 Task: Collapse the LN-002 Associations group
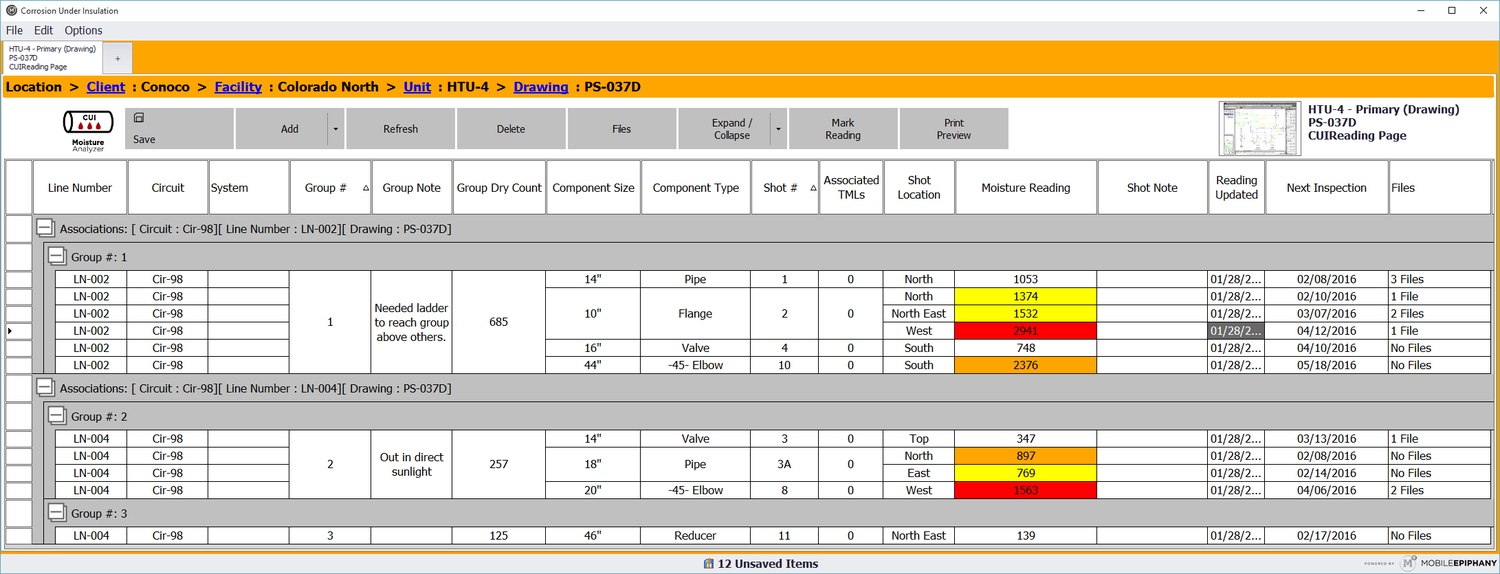[45, 229]
